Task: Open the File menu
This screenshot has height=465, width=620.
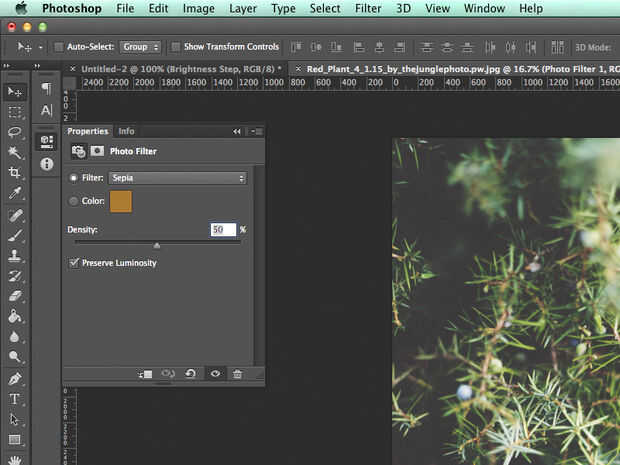Action: click(x=125, y=8)
